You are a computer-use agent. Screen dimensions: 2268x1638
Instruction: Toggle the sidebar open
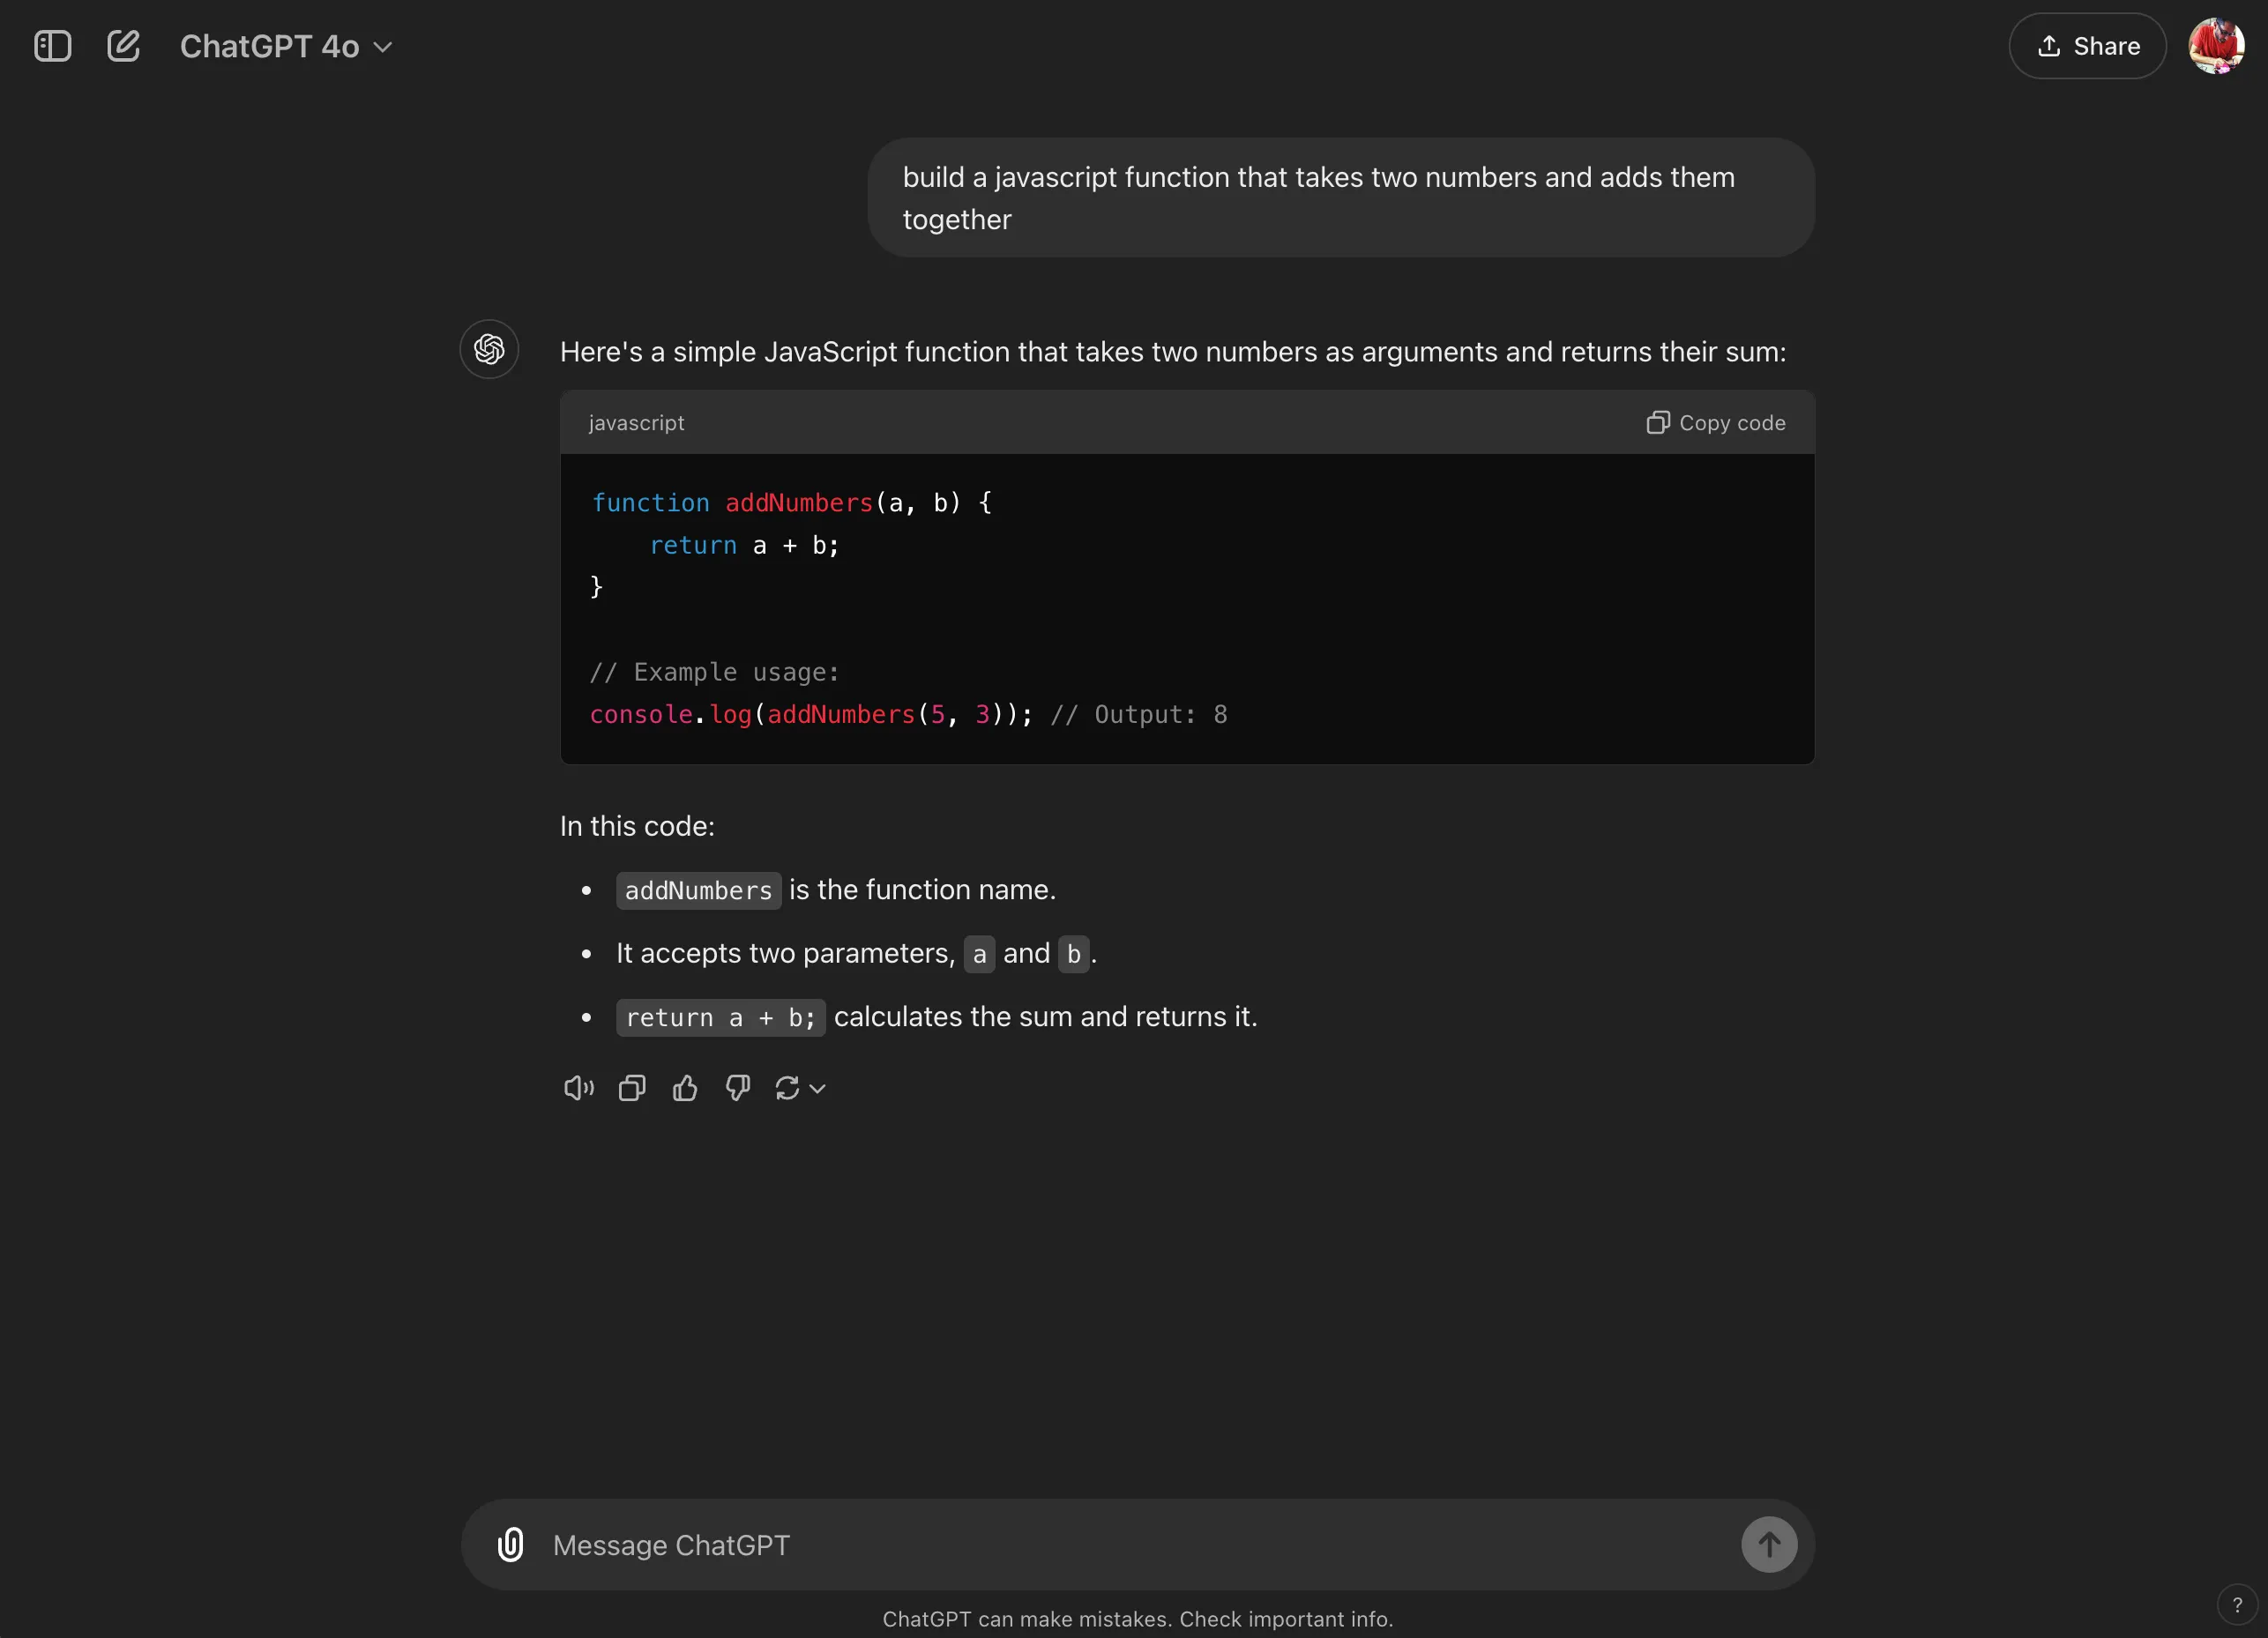[53, 45]
